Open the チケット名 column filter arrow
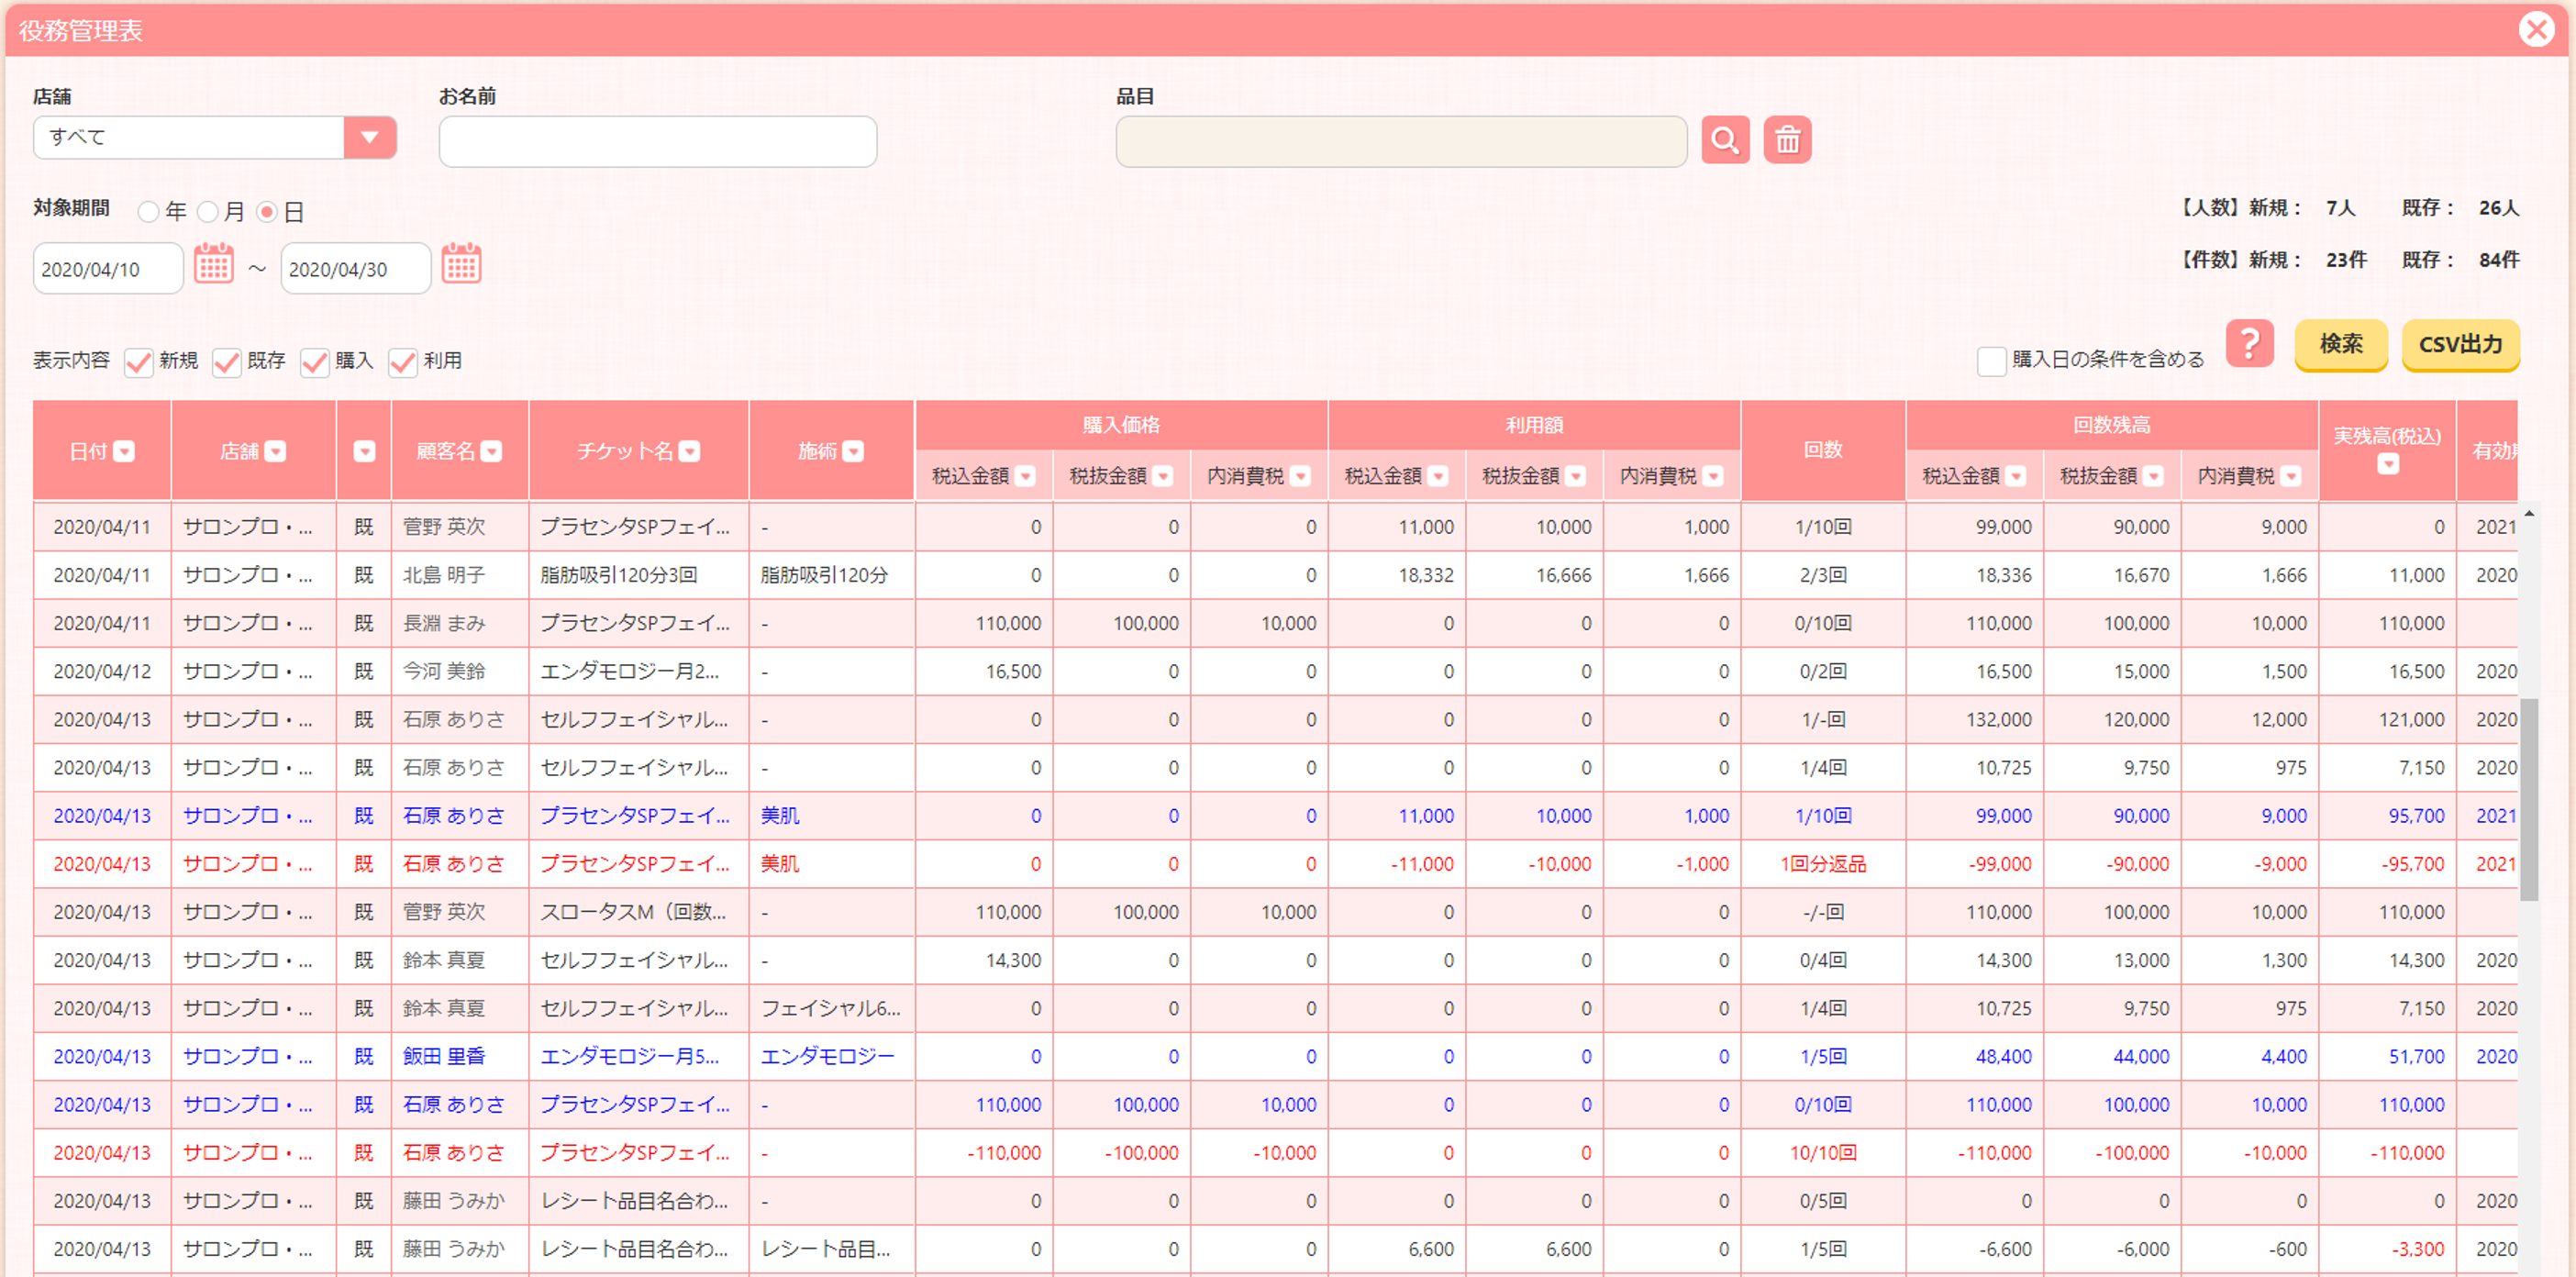 (689, 452)
